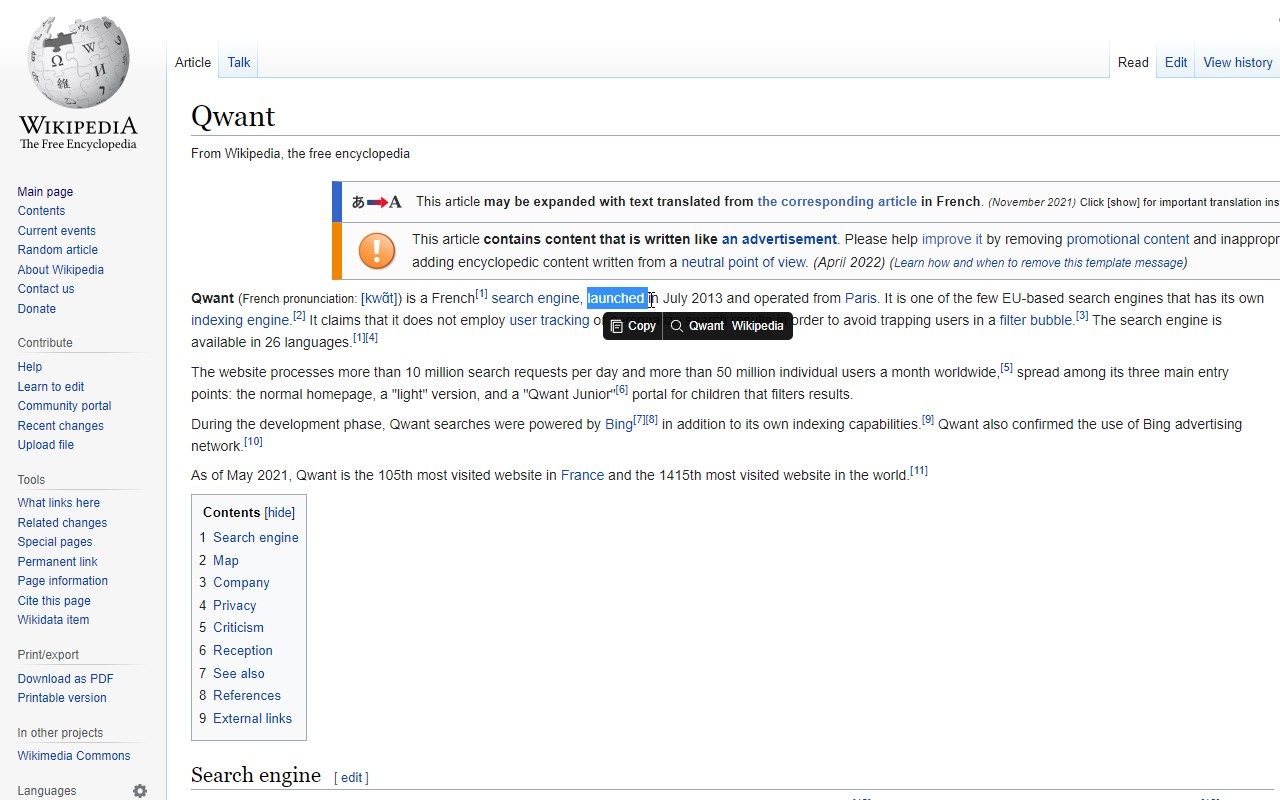Open Special pages
This screenshot has width=1280, height=800.
55,542
